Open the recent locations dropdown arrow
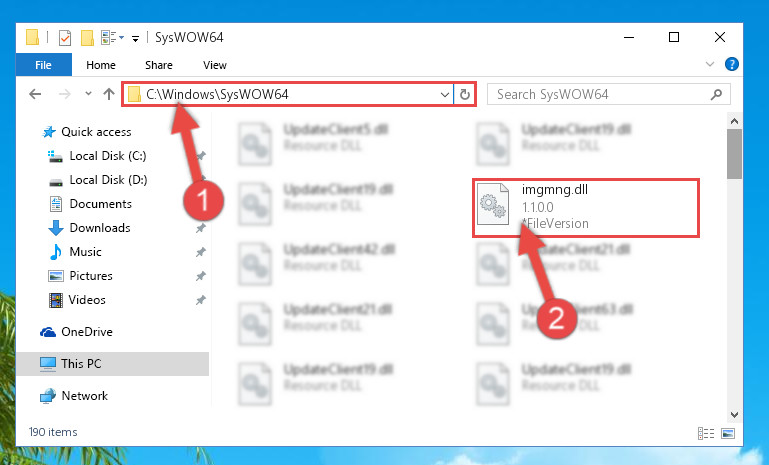This screenshot has height=465, width=769. click(x=88, y=93)
